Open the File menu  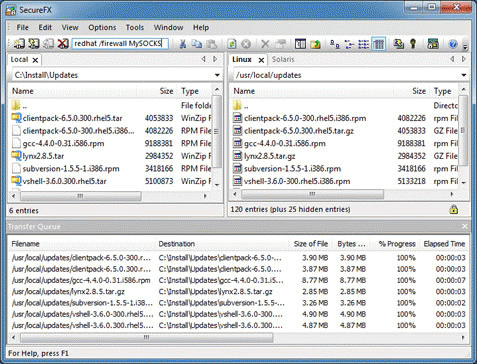pyautogui.click(x=23, y=28)
